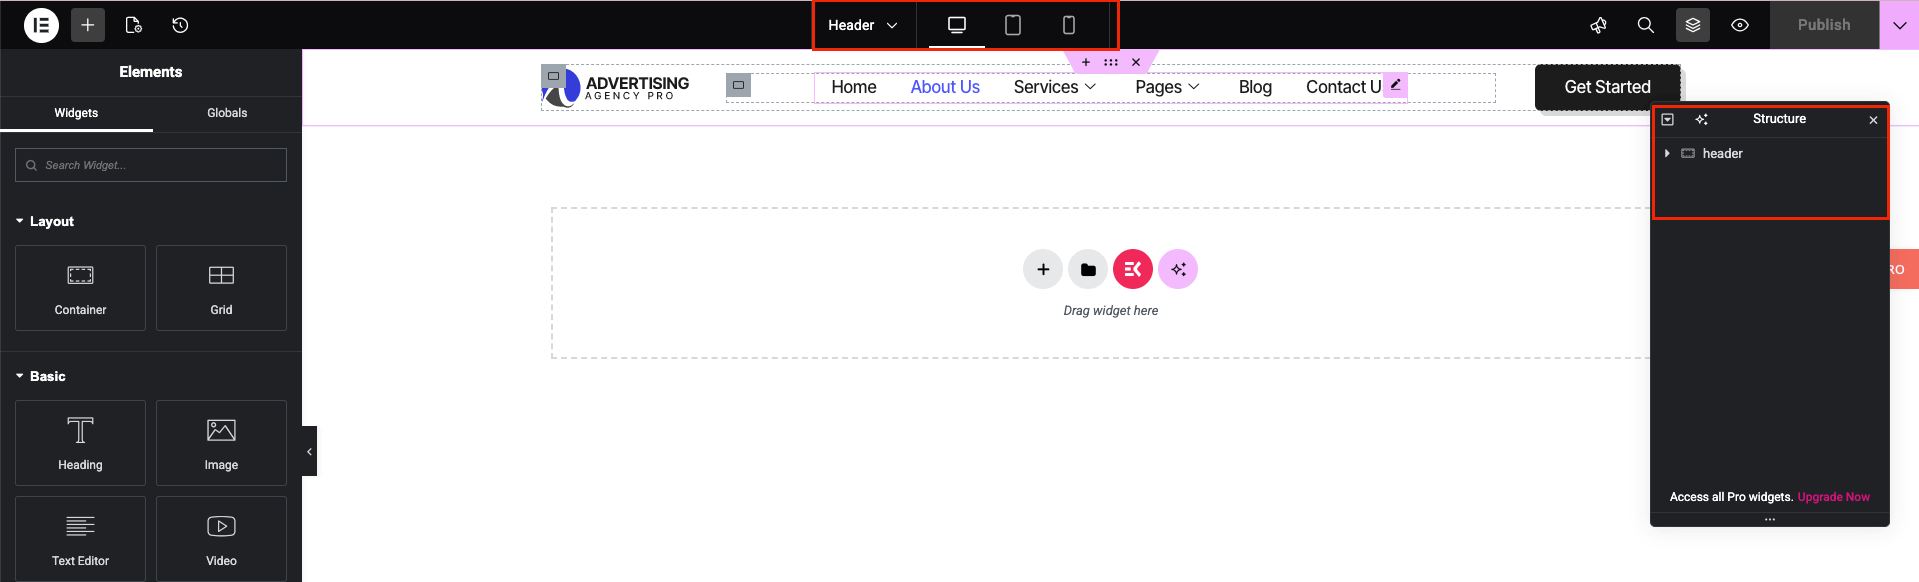Click the Get Started button
The image size is (1919, 582).
[1607, 87]
